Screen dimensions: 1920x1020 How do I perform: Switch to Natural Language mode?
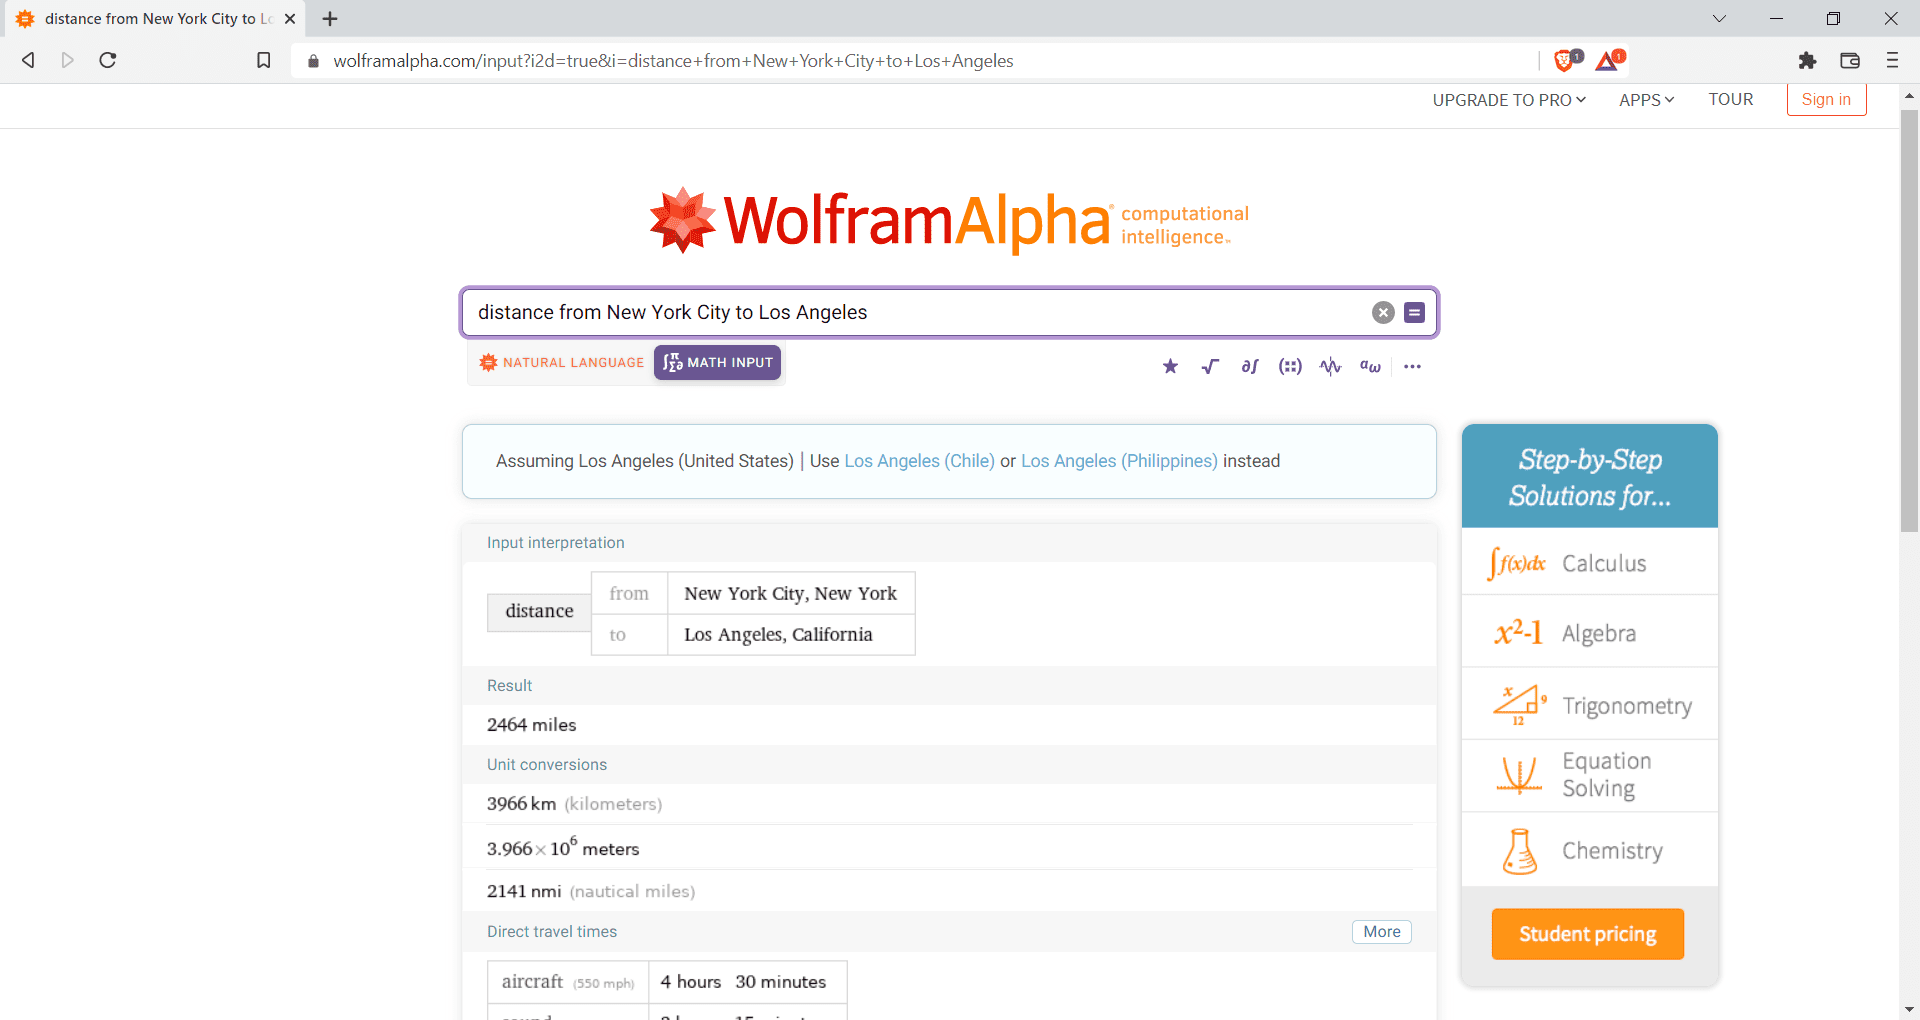562,362
